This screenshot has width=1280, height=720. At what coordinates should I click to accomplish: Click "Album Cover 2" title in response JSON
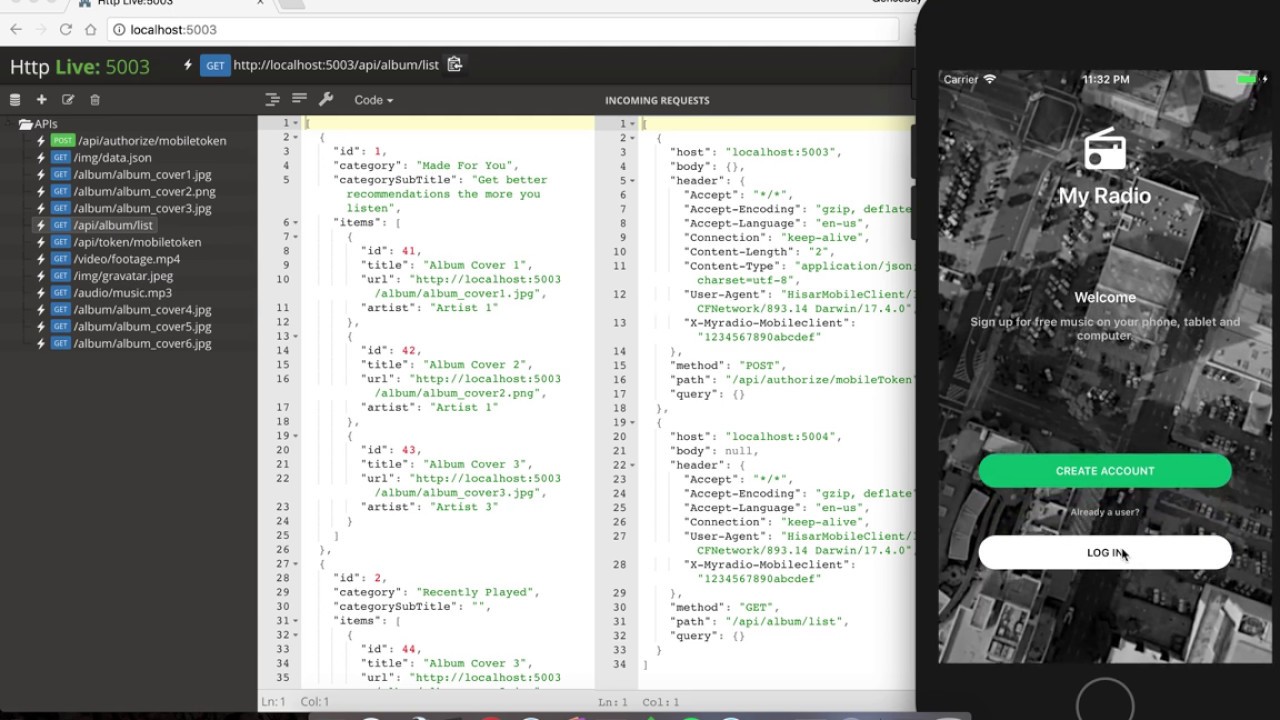[478, 365]
